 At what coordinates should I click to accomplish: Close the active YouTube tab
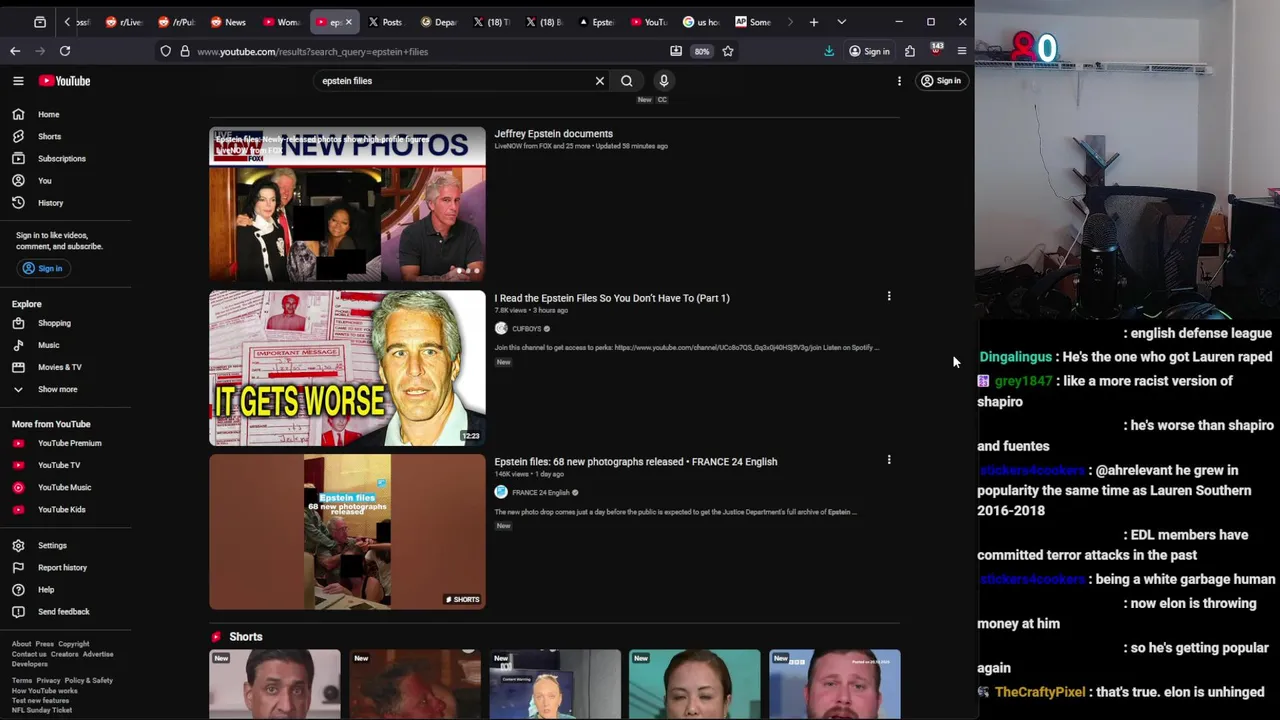tap(348, 22)
